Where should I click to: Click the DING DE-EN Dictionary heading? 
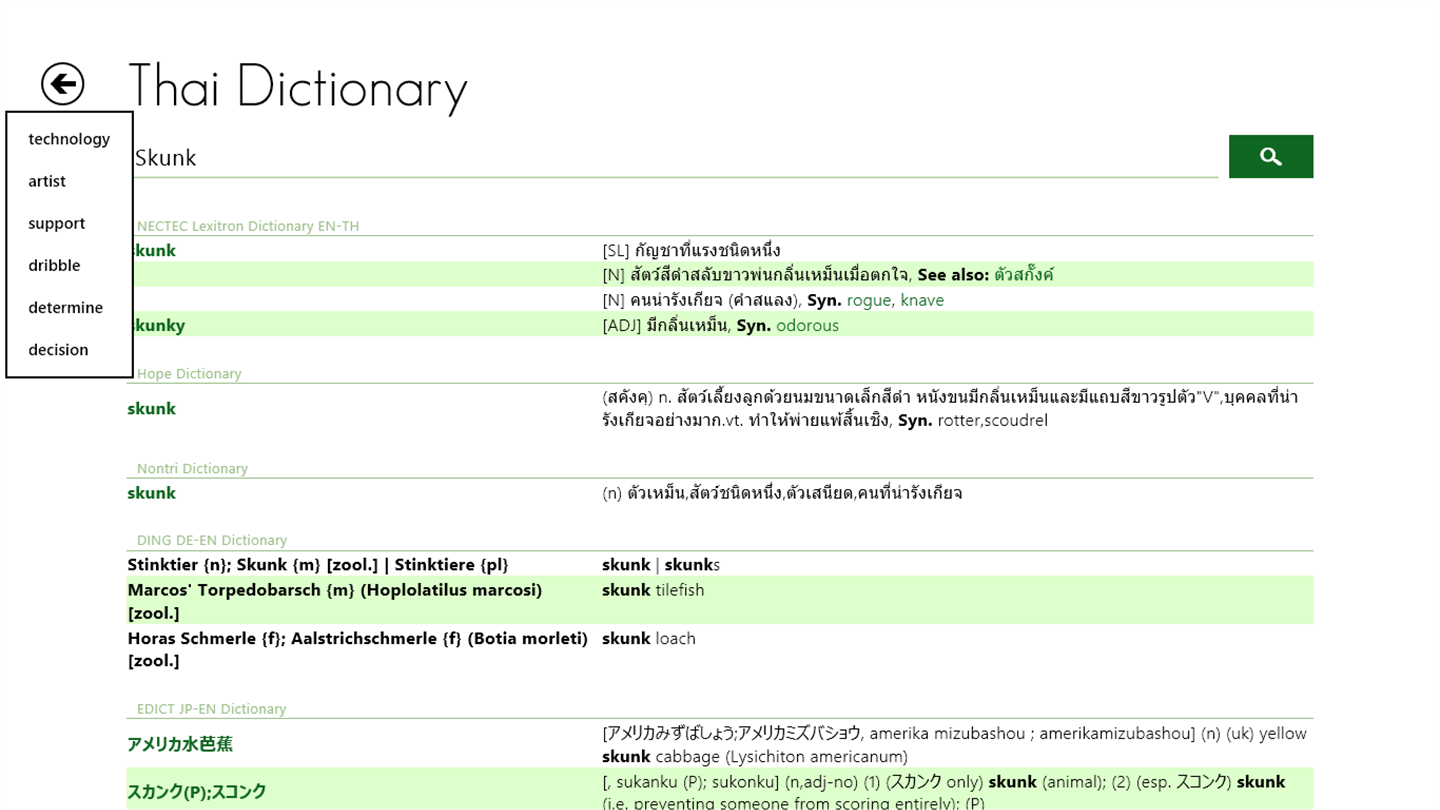tap(212, 540)
